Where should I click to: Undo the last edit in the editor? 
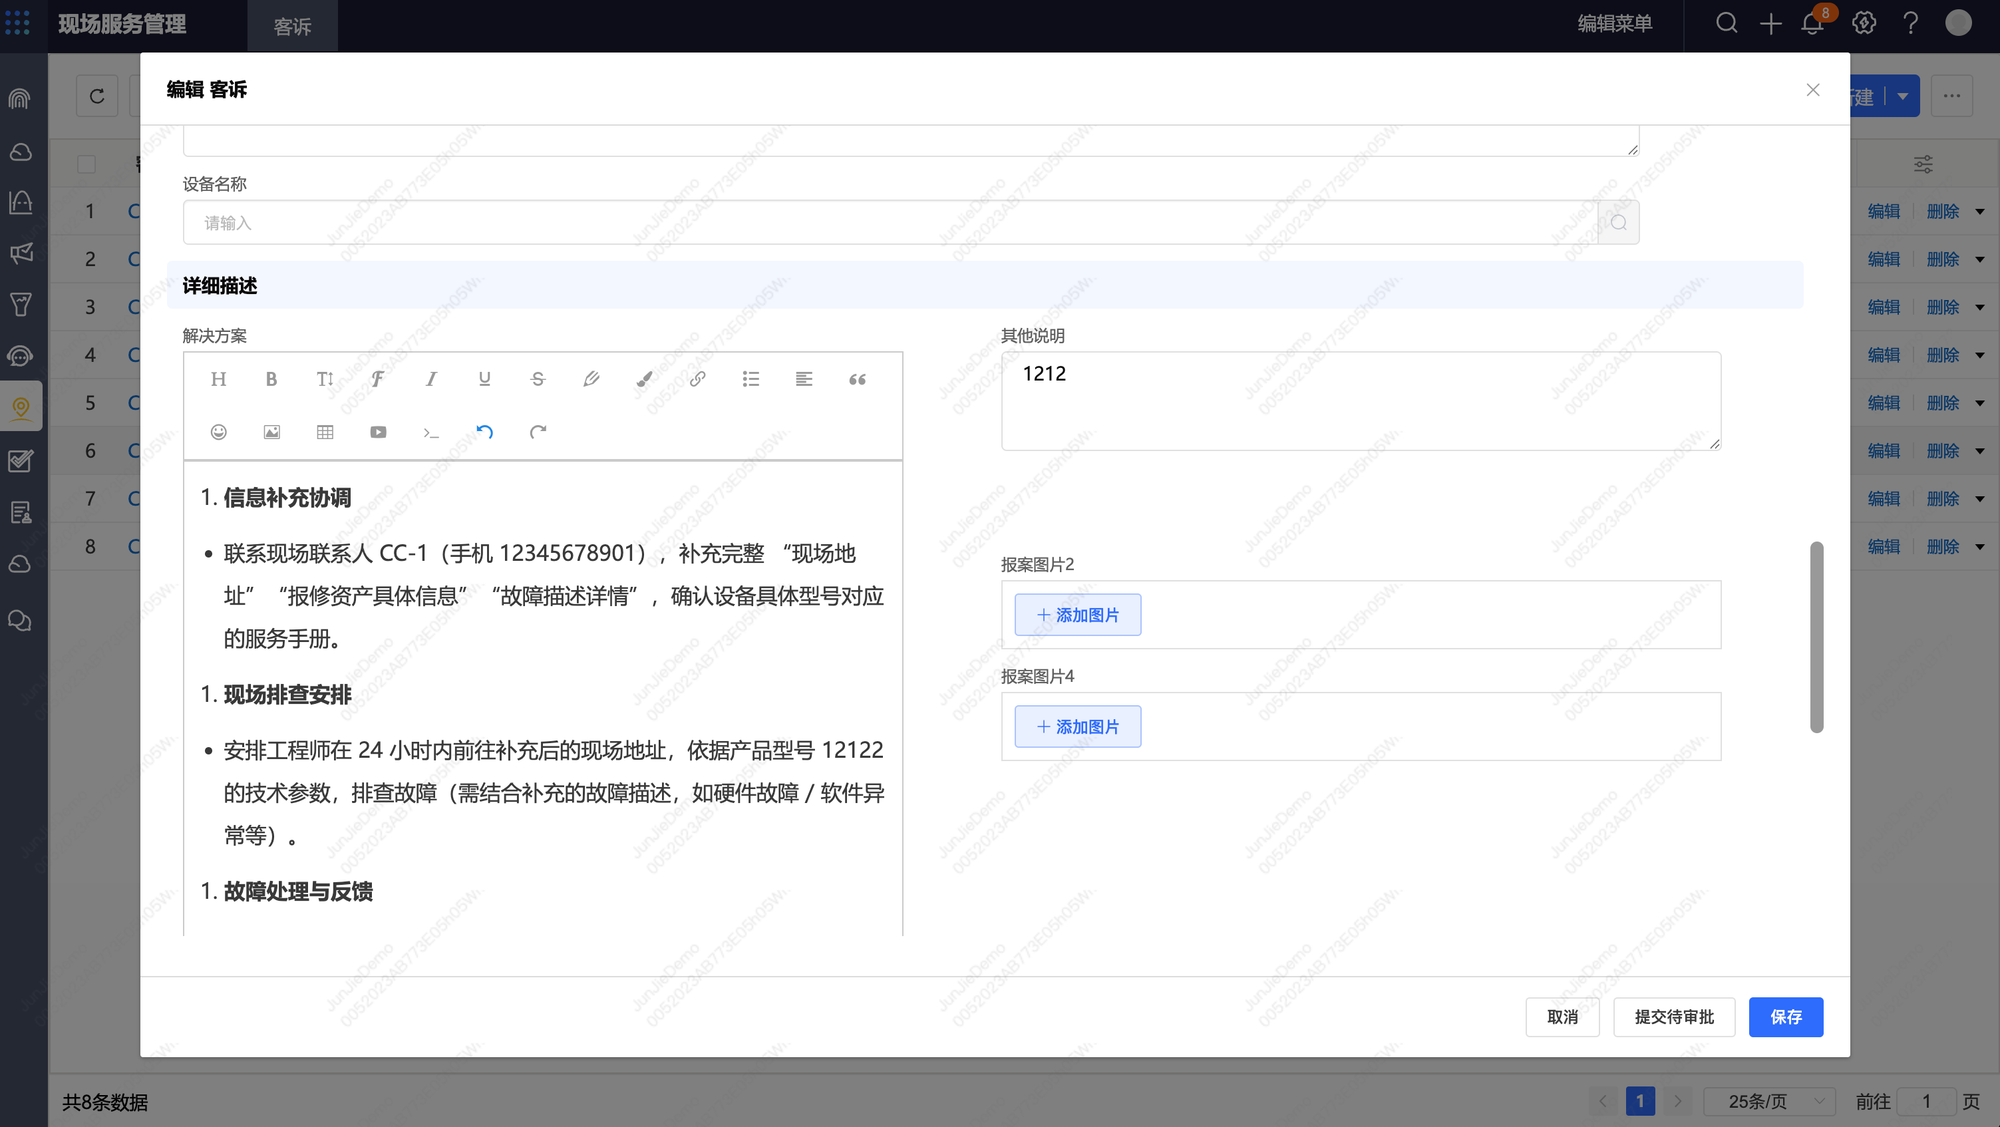point(484,432)
